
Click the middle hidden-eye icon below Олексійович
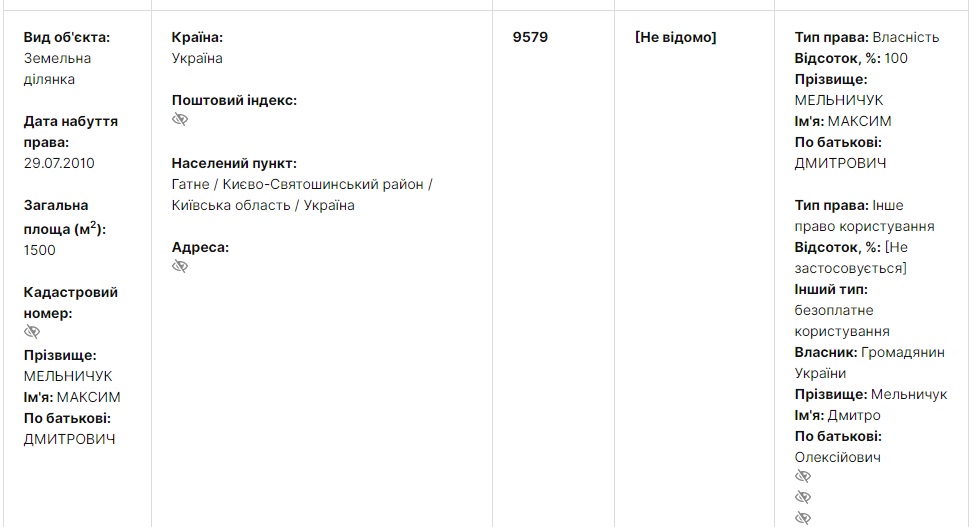(x=803, y=497)
